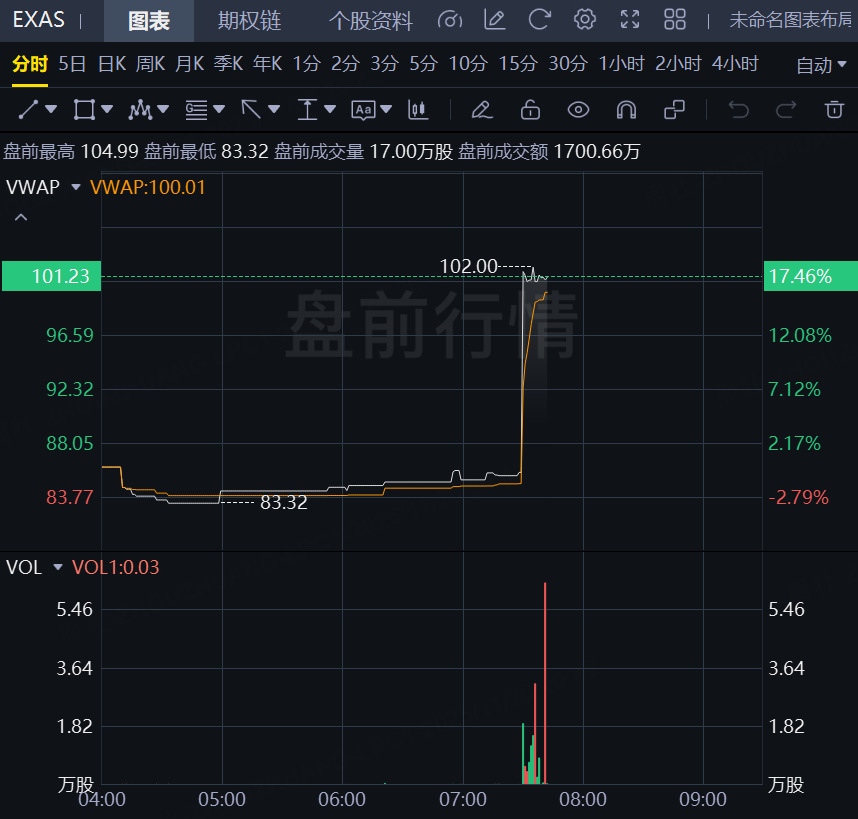Select the trend line drawing tool
This screenshot has width=858, height=819.
pyautogui.click(x=29, y=109)
